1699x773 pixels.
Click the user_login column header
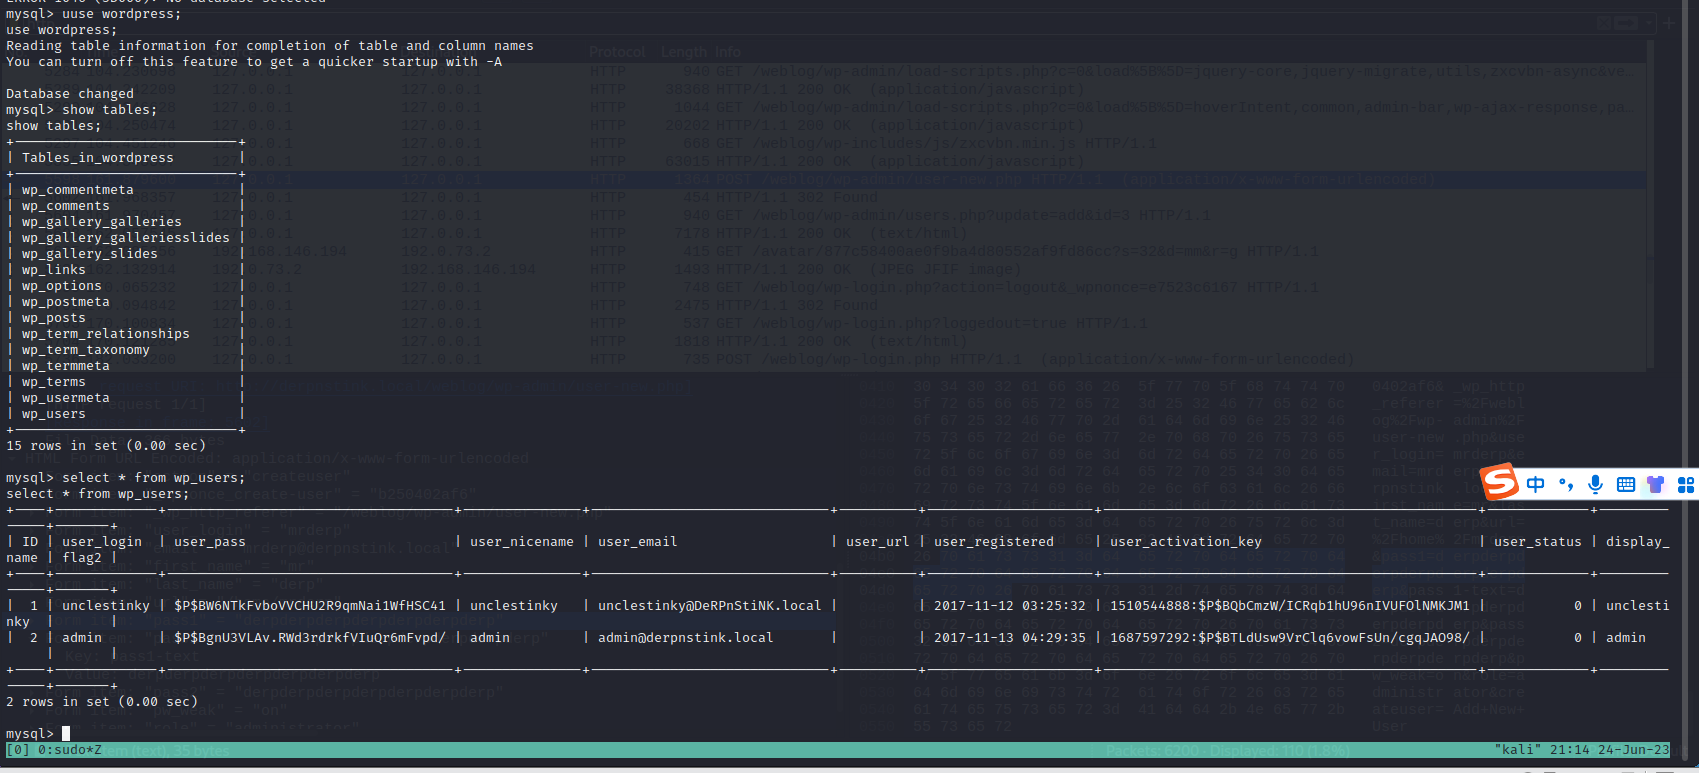point(102,542)
